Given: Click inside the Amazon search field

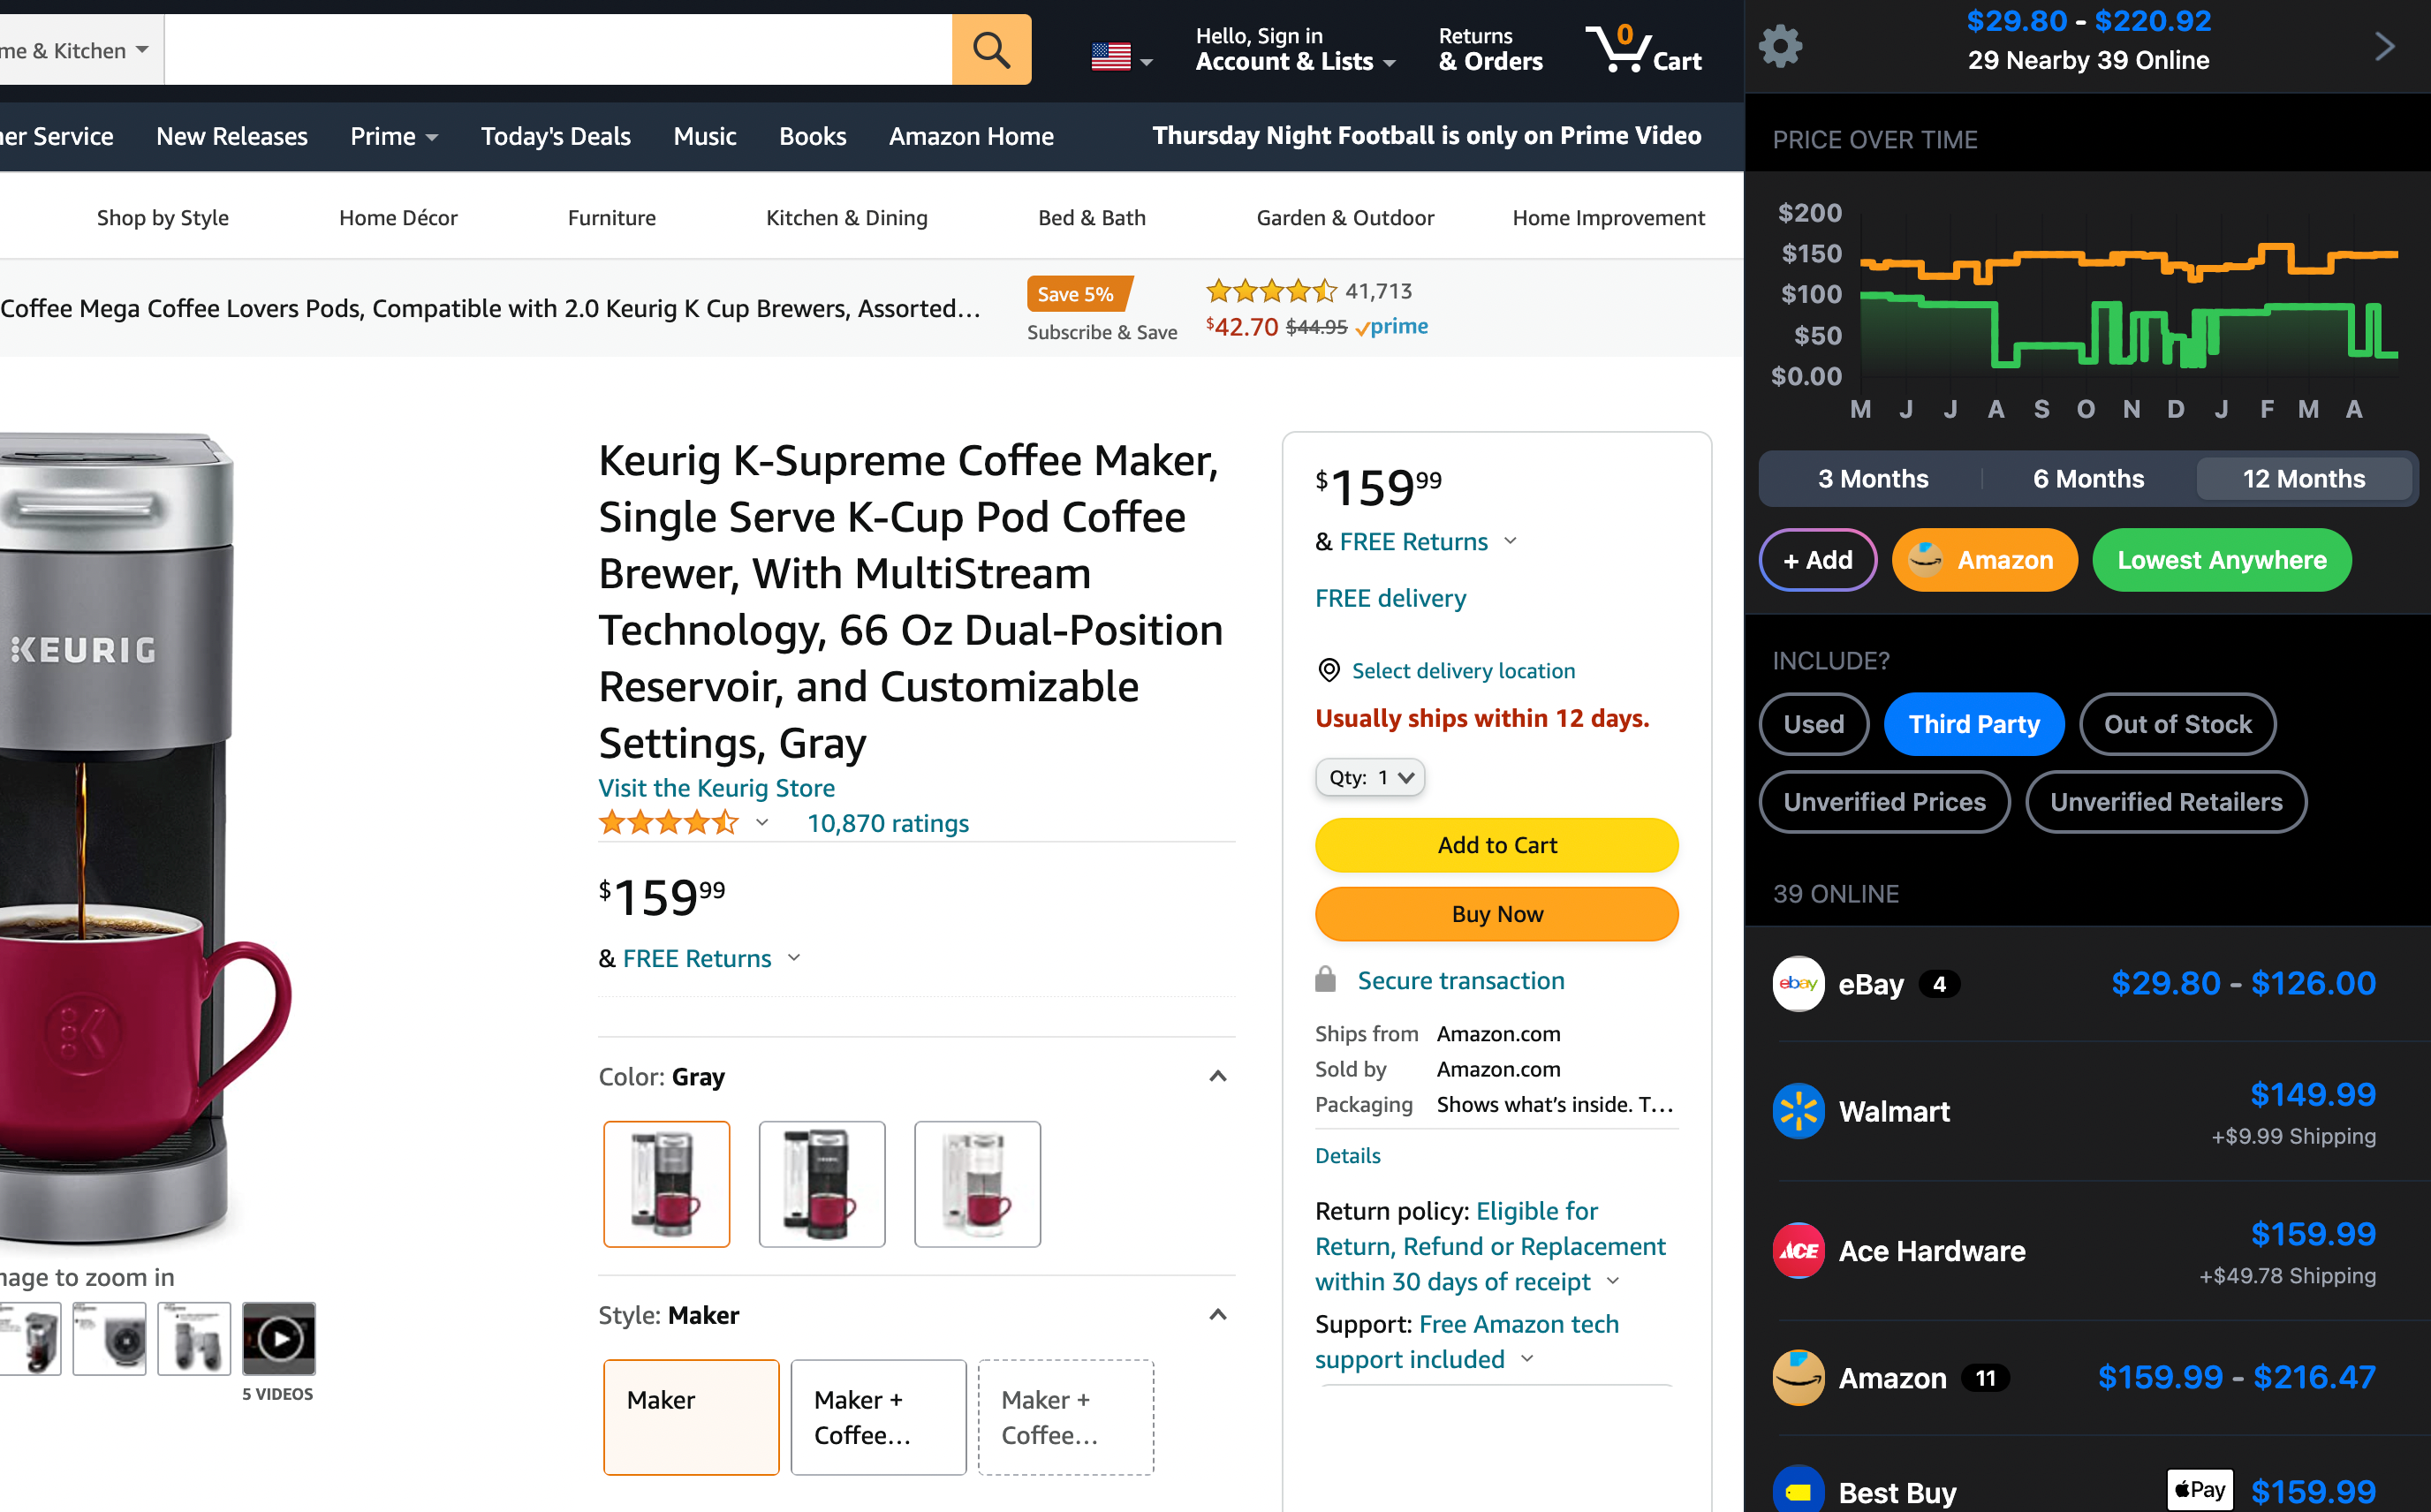Looking at the screenshot, I should (x=560, y=48).
